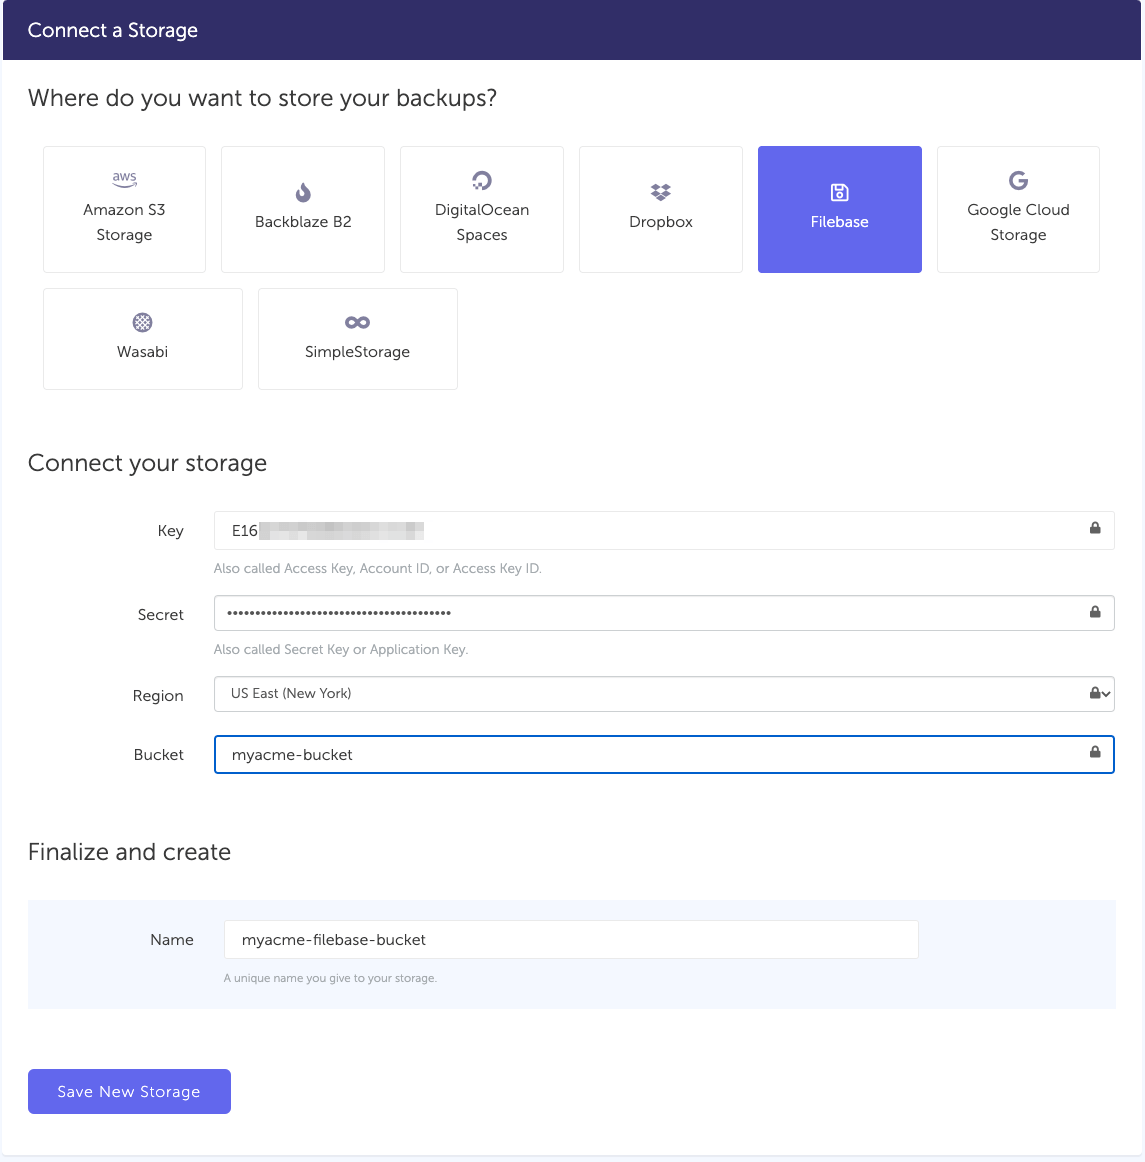Screen dimensions: 1145x1162
Task: Click 'Also called Secret Key or Application Key' hint
Action: click(x=341, y=649)
